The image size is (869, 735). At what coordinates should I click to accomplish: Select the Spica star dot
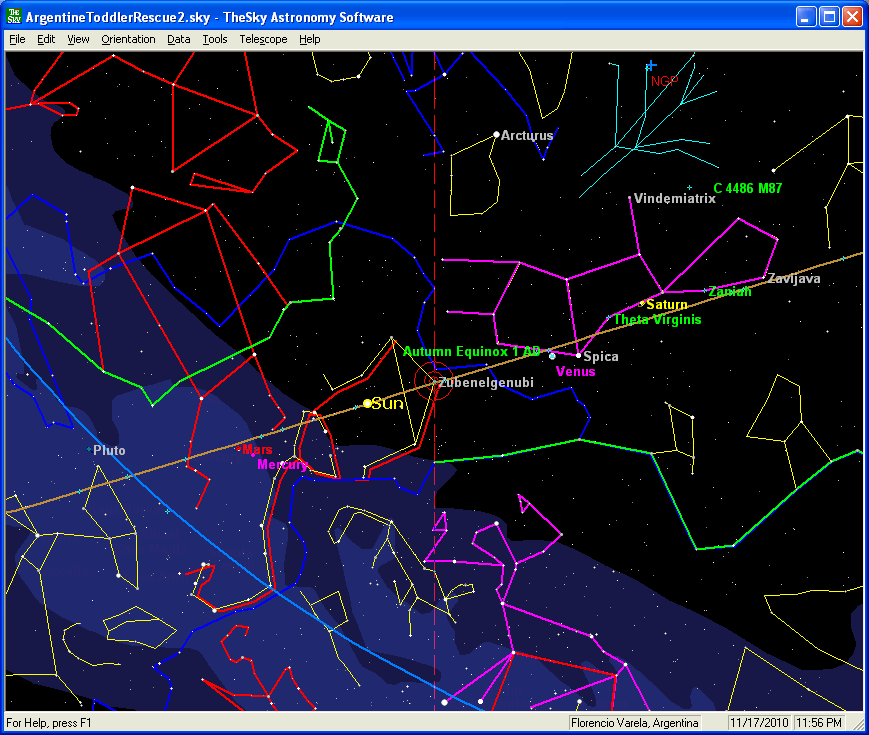(578, 355)
